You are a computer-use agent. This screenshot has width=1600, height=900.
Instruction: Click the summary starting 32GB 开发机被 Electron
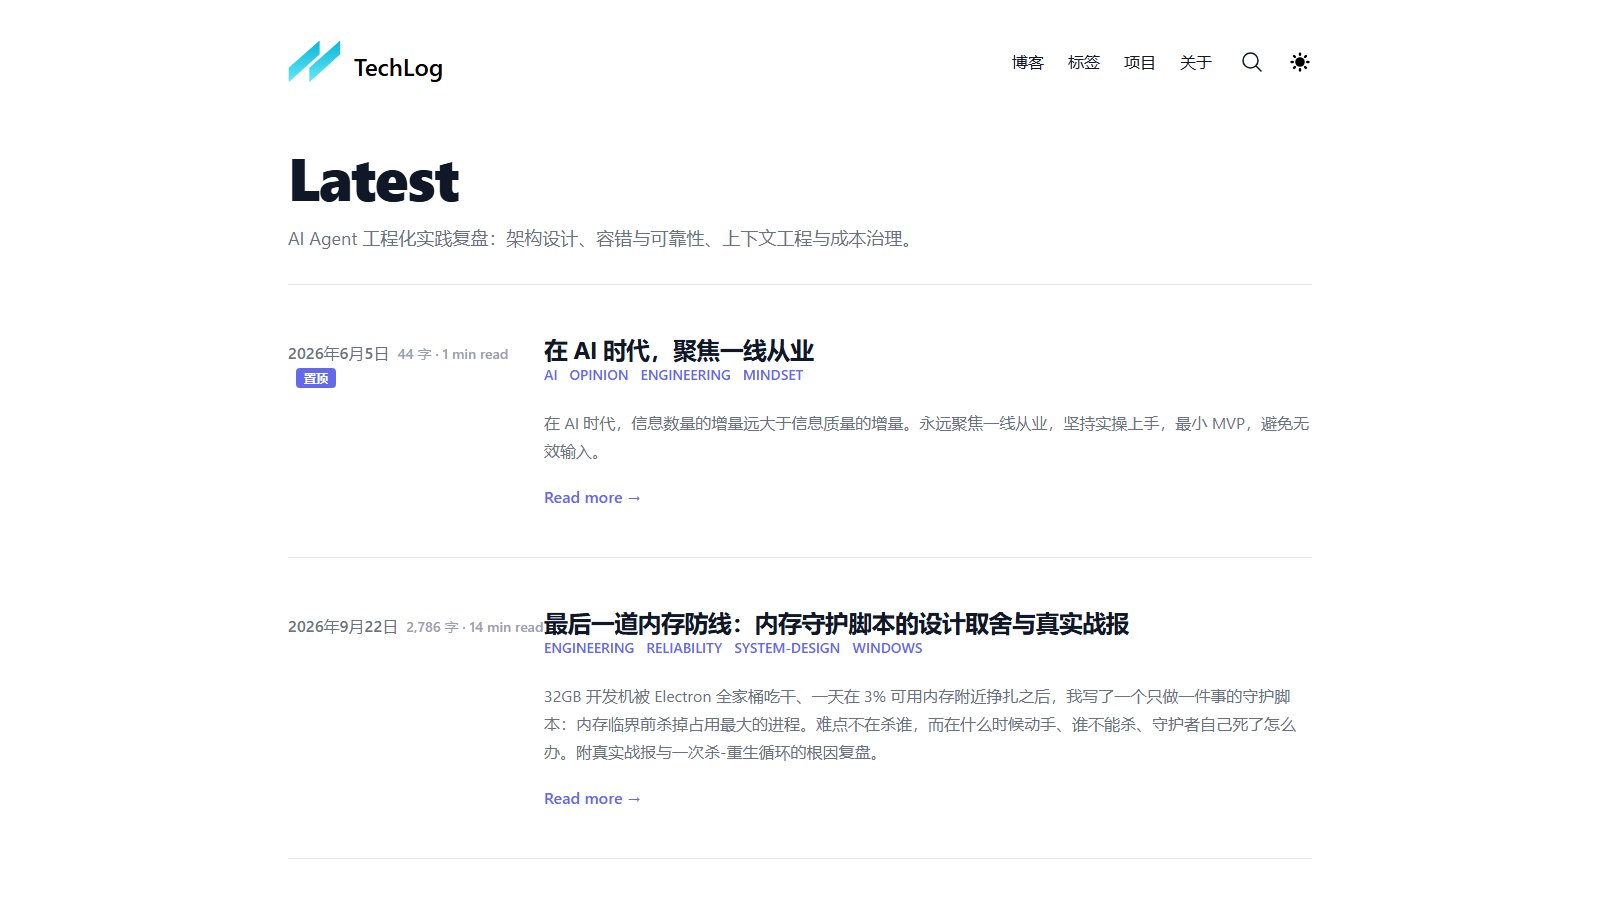[920, 725]
